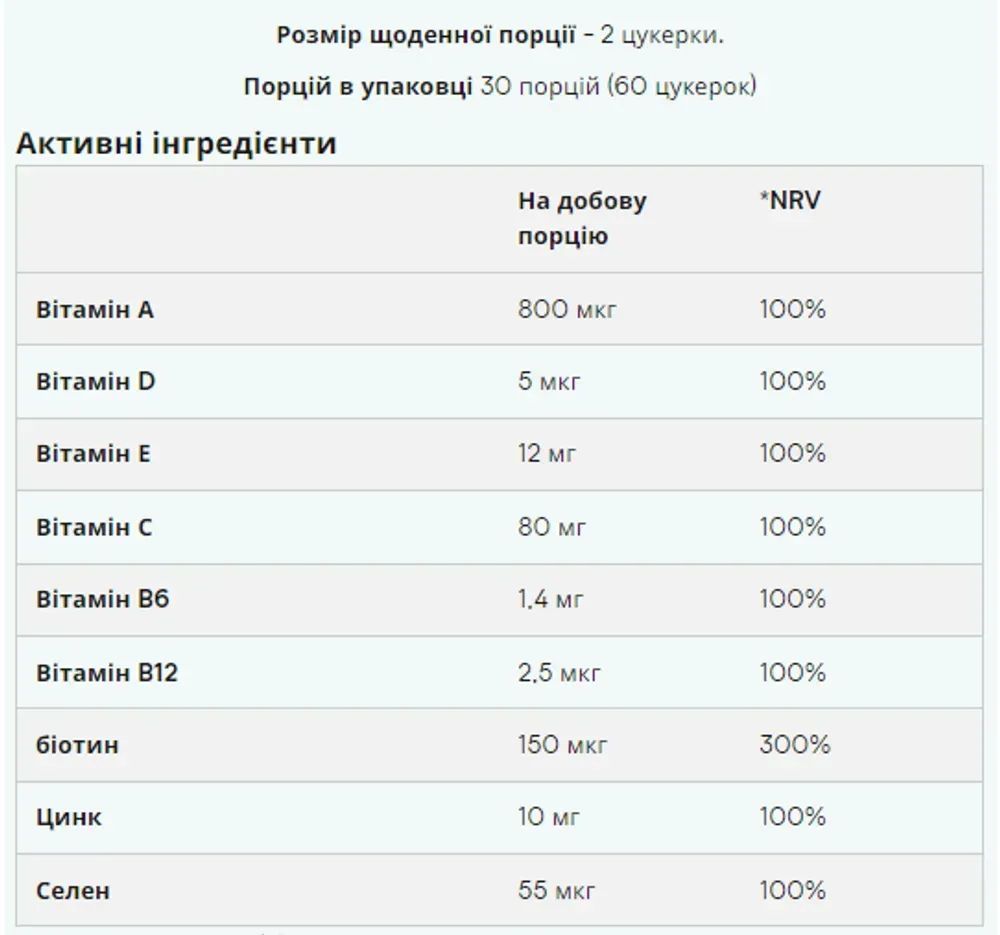
Task: Click the 'Вітамін C' ingredient name
Action: (x=94, y=527)
